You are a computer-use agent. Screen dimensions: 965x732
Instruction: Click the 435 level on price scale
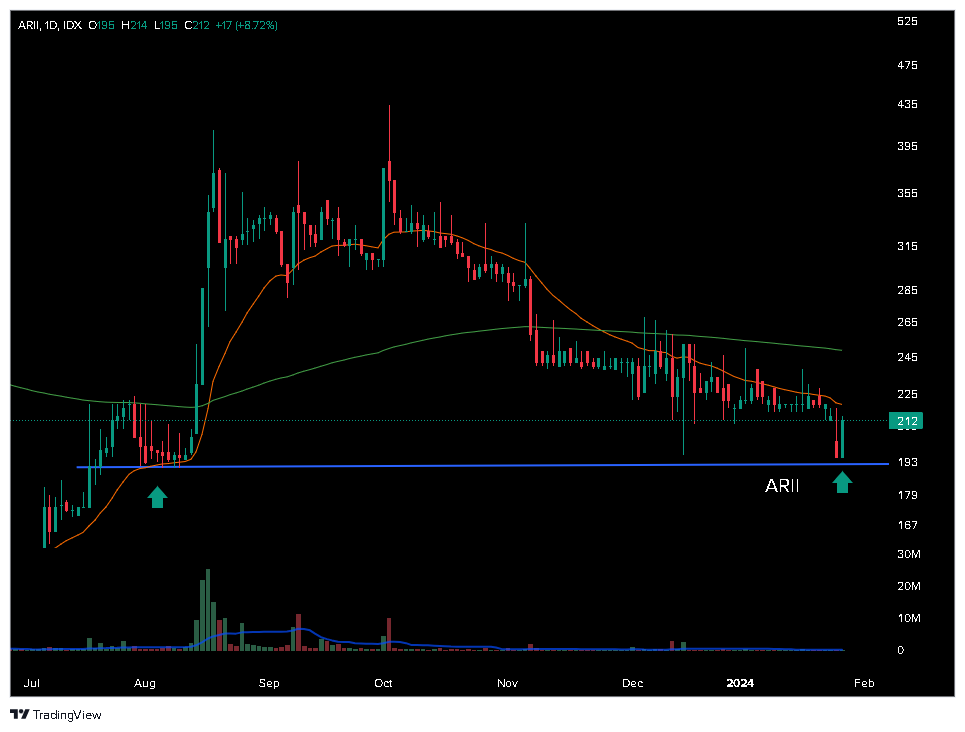(907, 104)
